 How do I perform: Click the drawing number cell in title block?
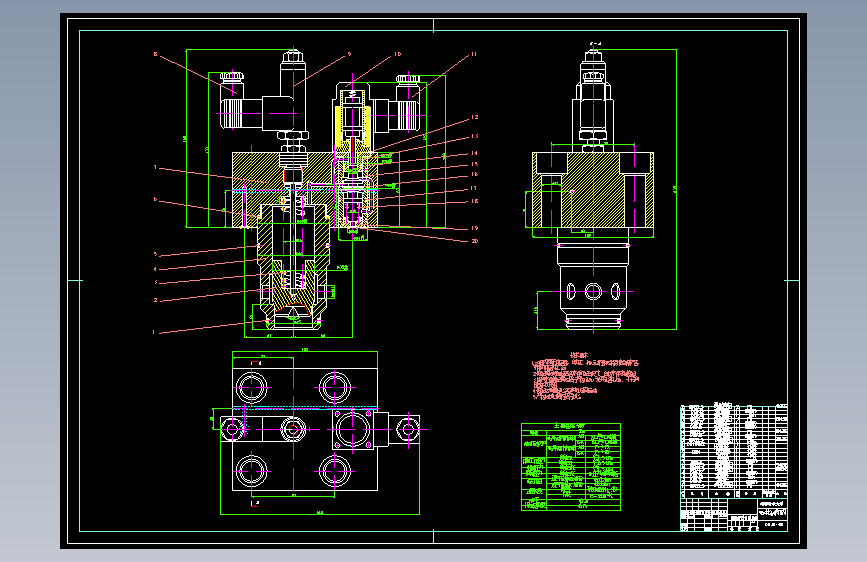[x=772, y=525]
